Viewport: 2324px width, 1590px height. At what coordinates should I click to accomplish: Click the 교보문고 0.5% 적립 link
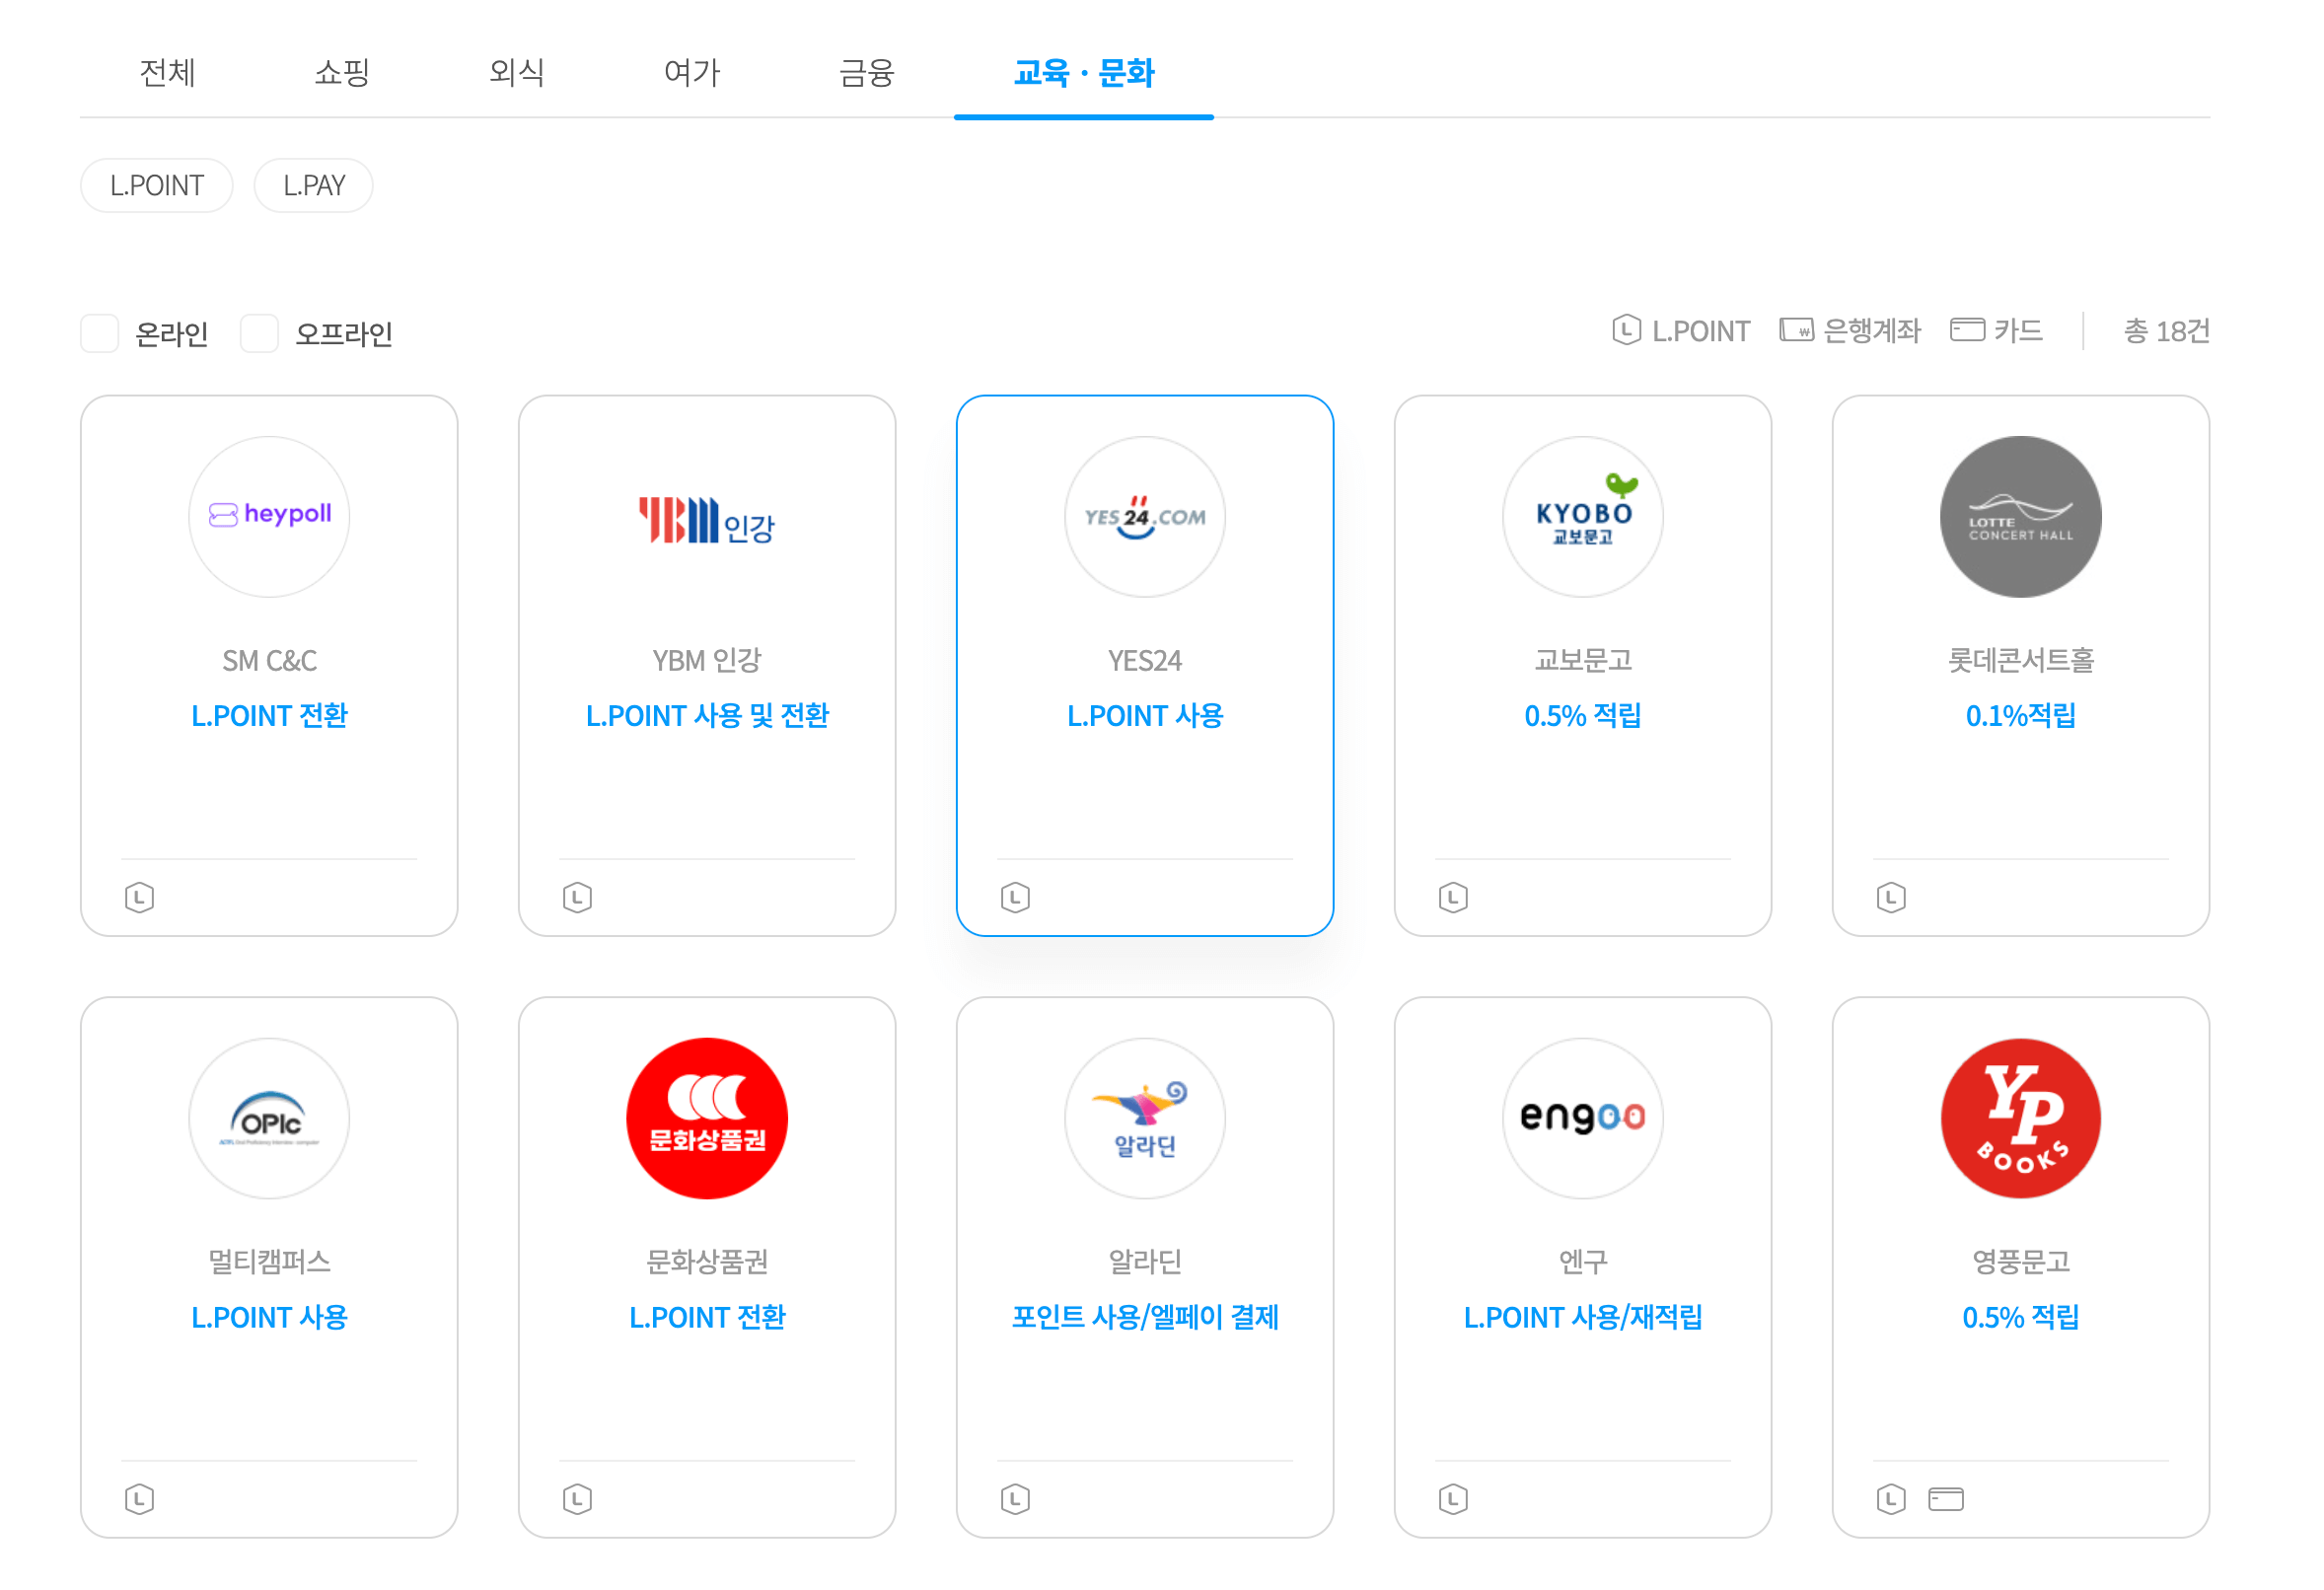tap(1582, 715)
